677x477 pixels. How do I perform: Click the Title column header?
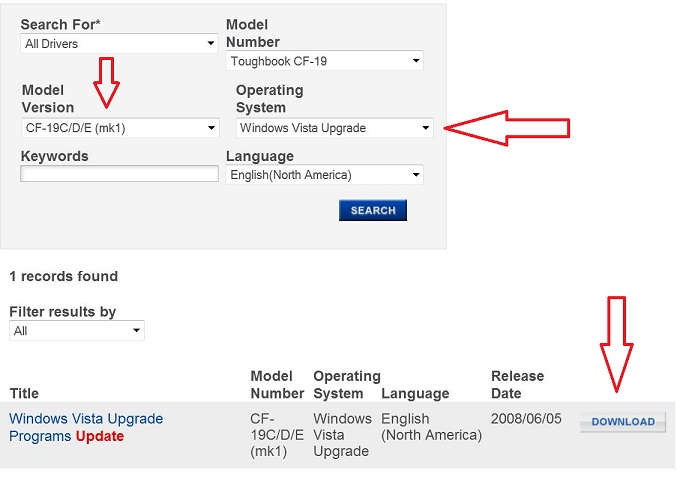(x=24, y=393)
